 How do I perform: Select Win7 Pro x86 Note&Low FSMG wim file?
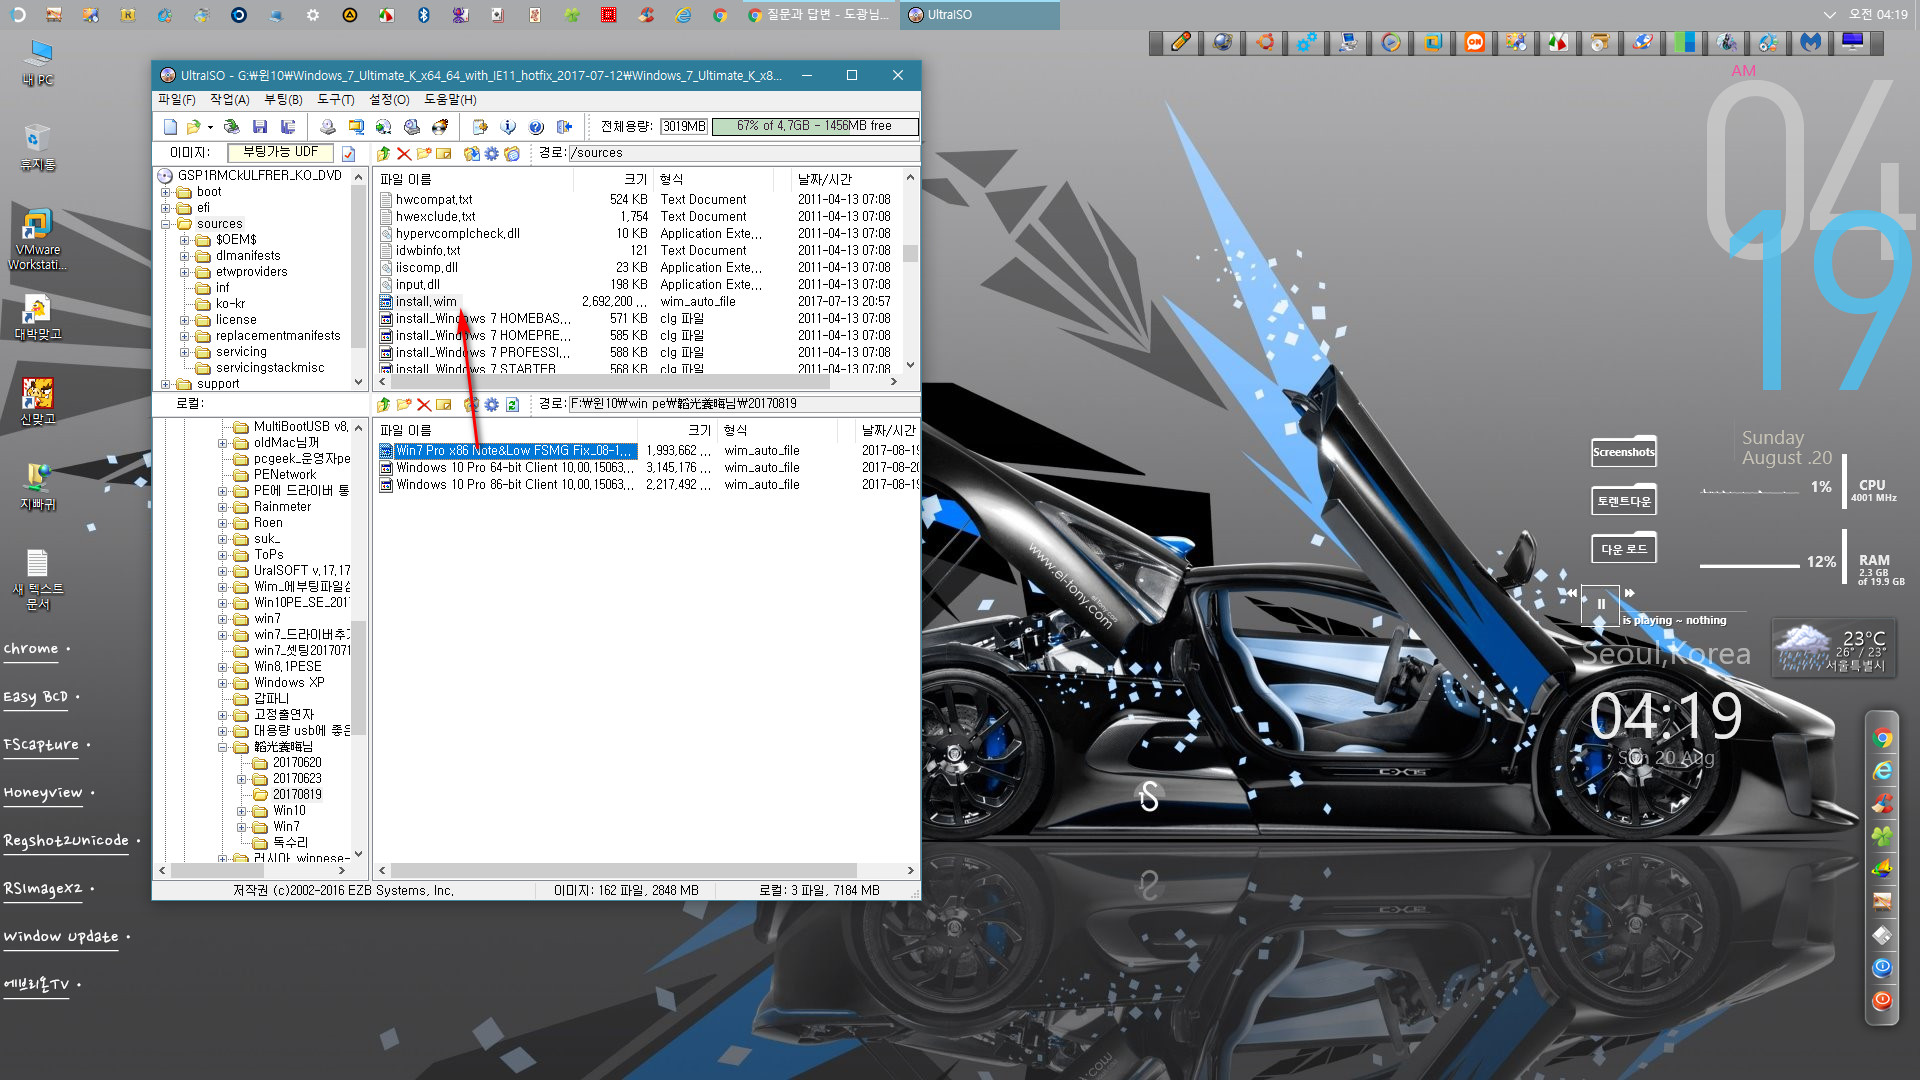[x=513, y=451]
